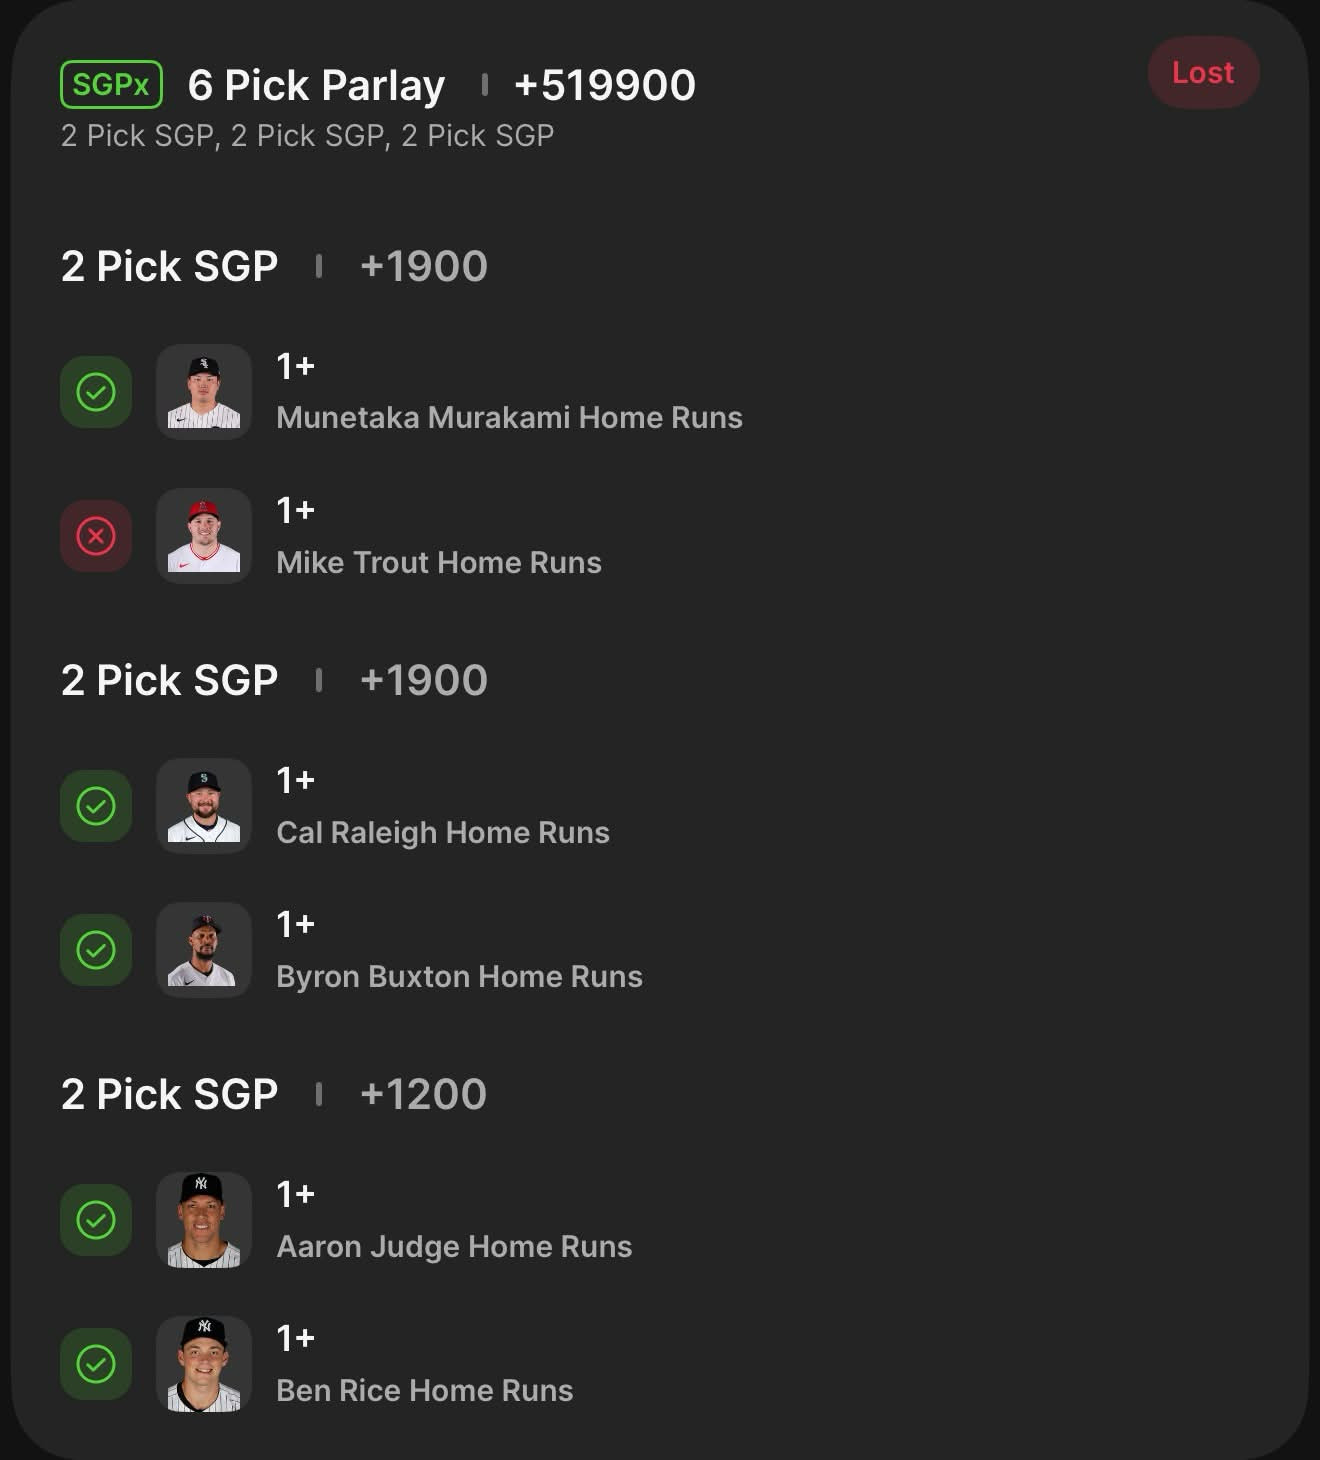Tap Cal Raleigh's player photo
This screenshot has height=1460, width=1320.
(x=204, y=806)
